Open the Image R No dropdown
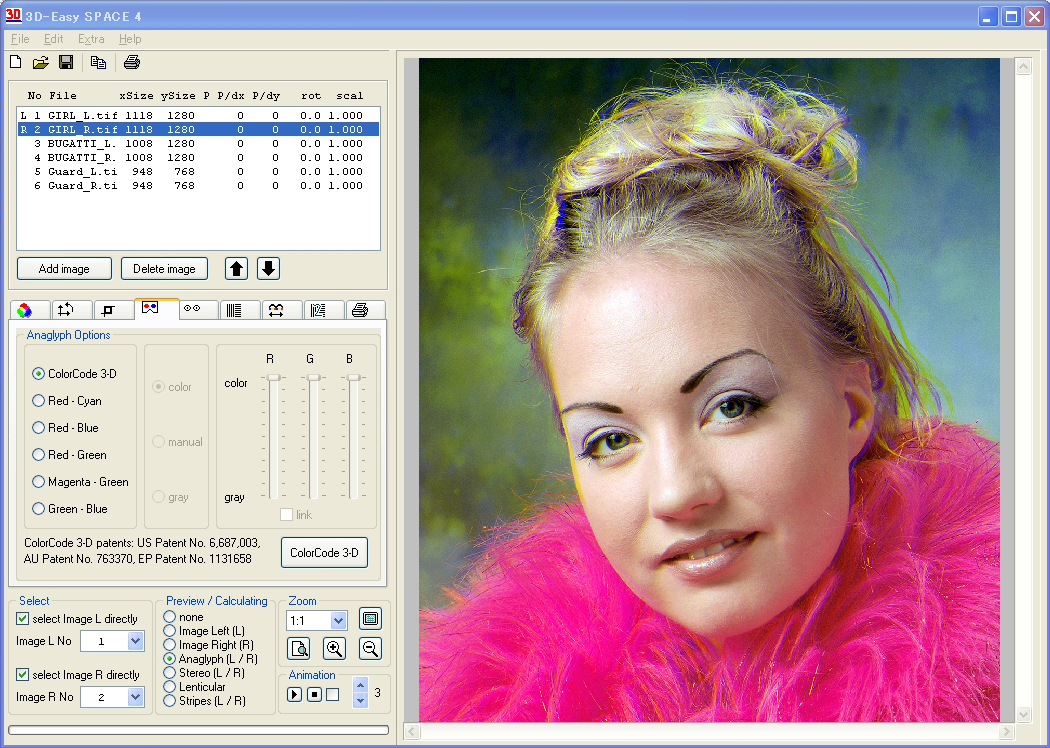The height and width of the screenshot is (748, 1050). [136, 697]
